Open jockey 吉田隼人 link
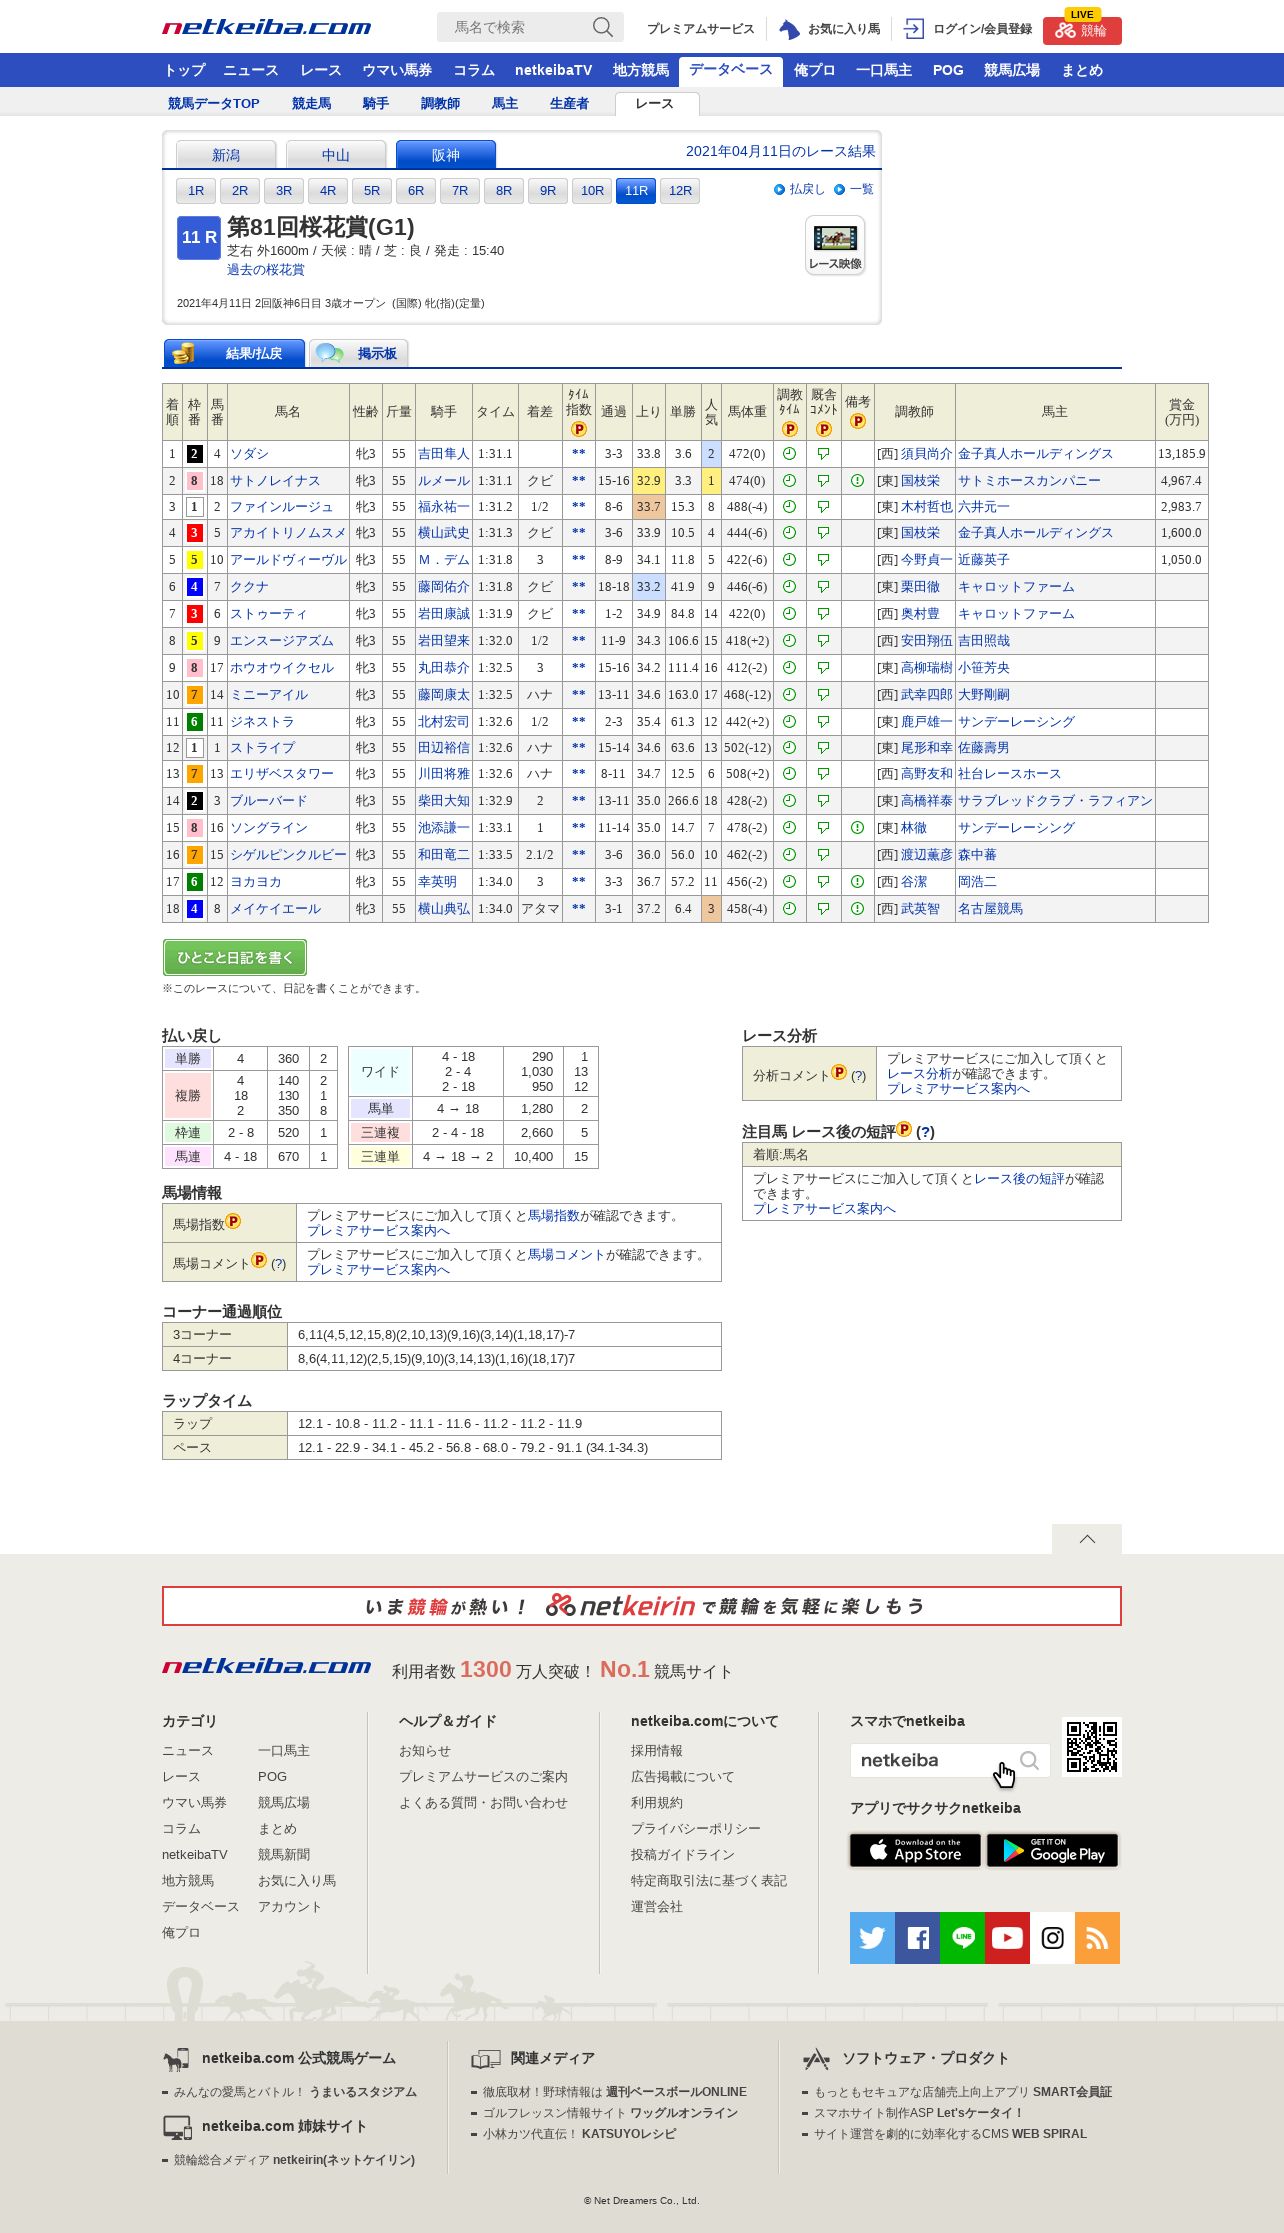Image resolution: width=1284 pixels, height=2233 pixels. [x=444, y=454]
